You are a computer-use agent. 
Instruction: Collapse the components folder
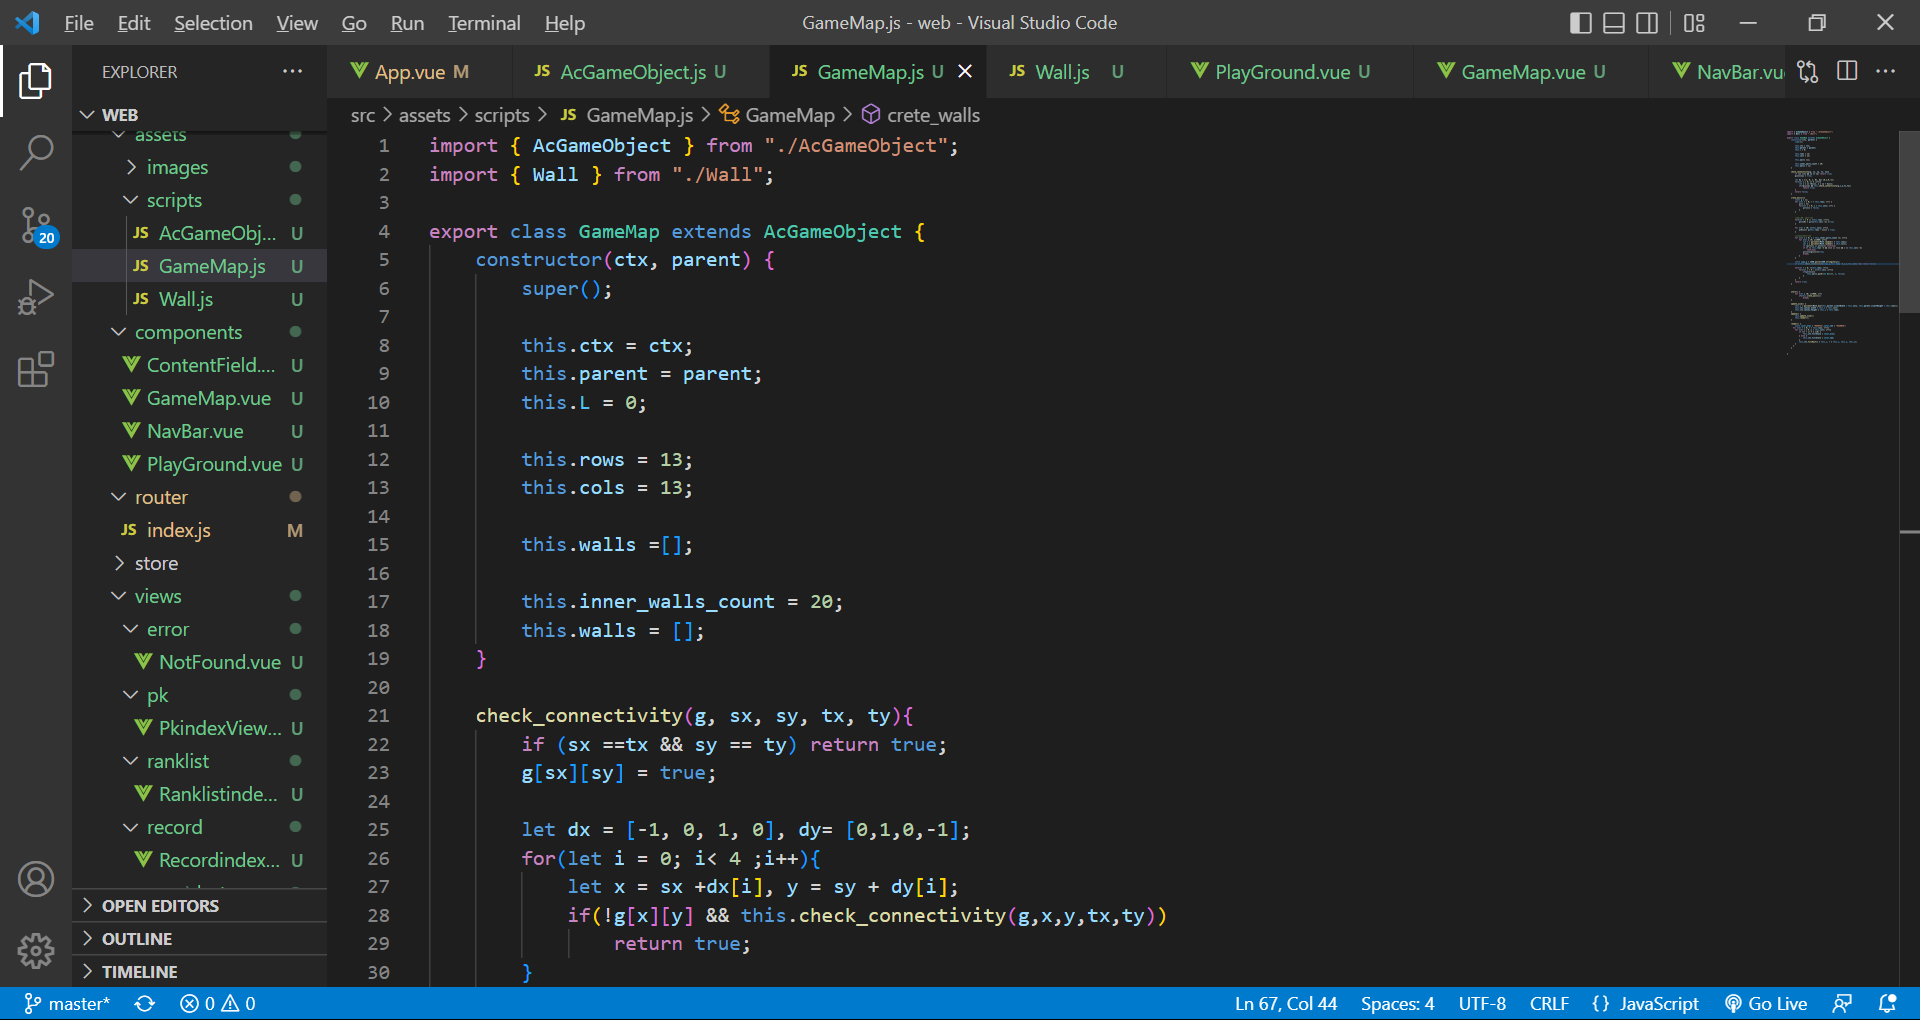(x=200, y=332)
